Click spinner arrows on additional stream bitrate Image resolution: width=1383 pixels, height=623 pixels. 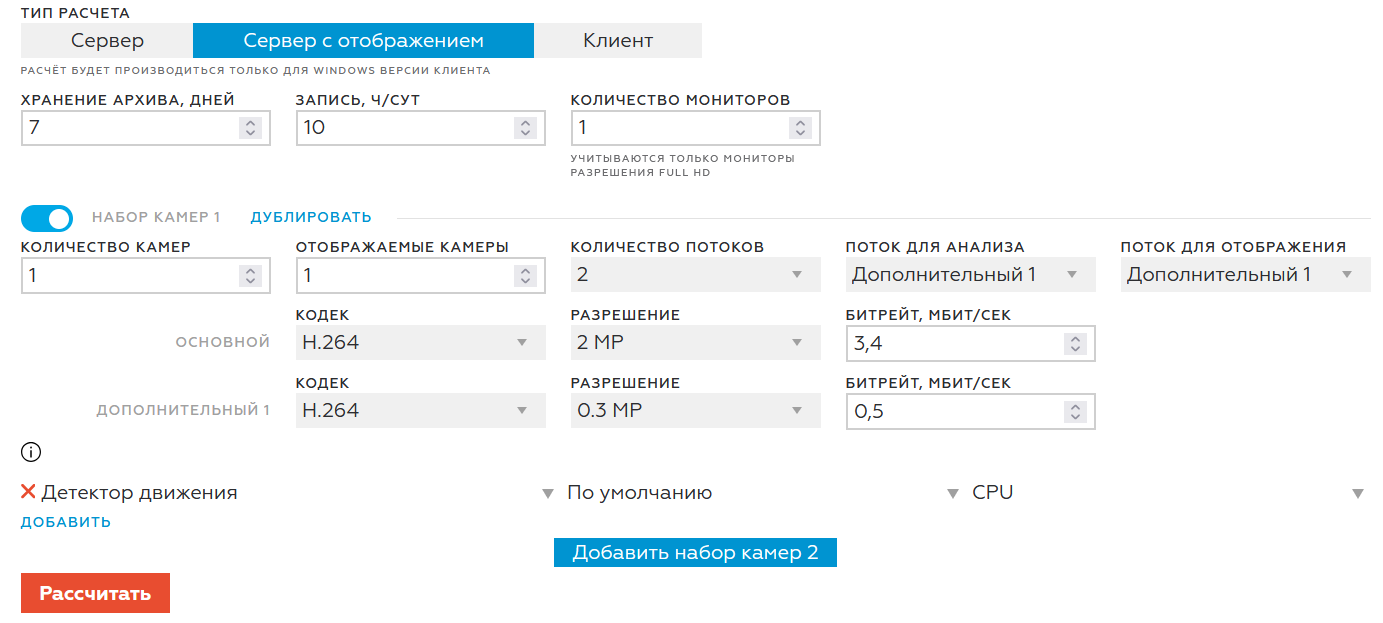pos(1075,412)
